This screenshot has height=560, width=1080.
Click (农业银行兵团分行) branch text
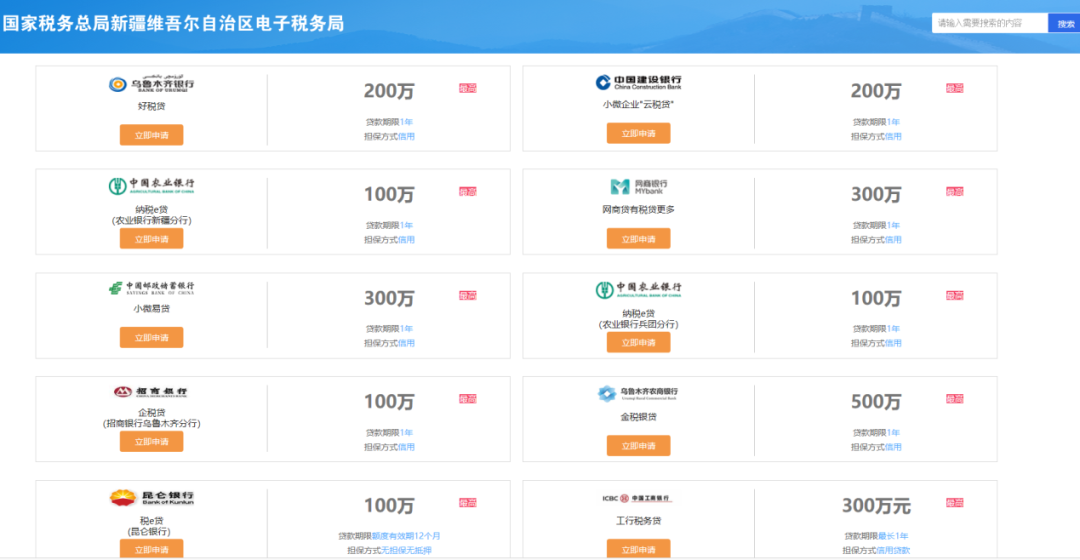tap(638, 324)
